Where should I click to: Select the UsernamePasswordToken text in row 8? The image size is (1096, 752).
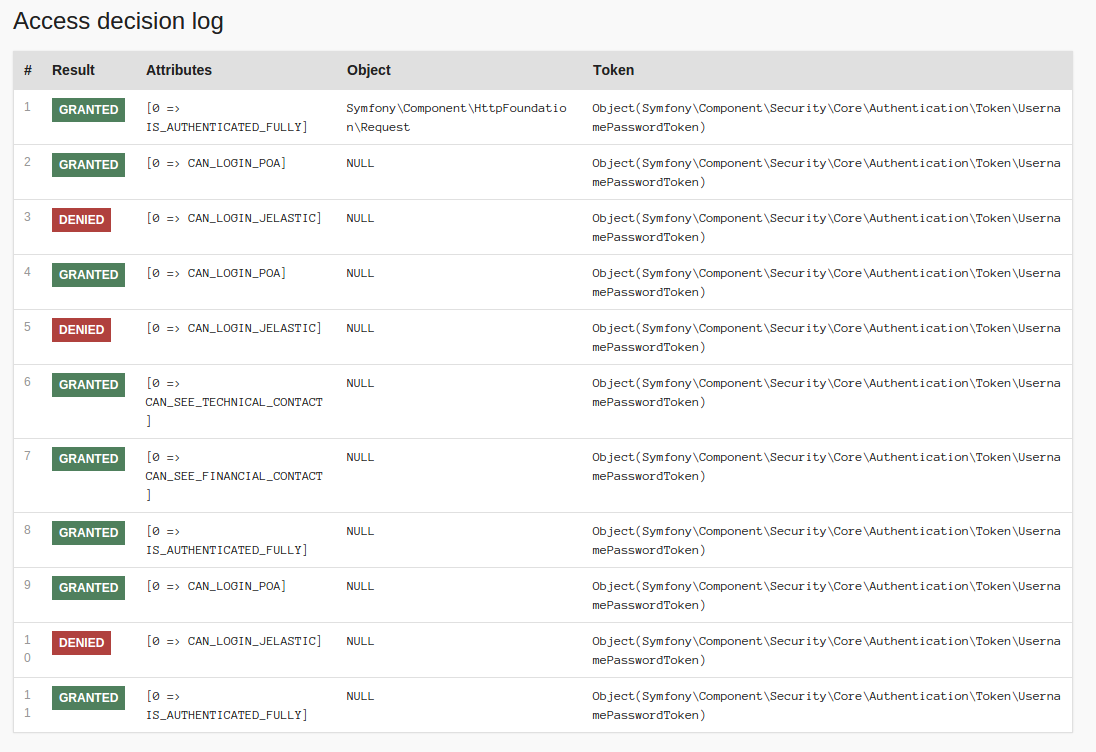[x=826, y=541]
